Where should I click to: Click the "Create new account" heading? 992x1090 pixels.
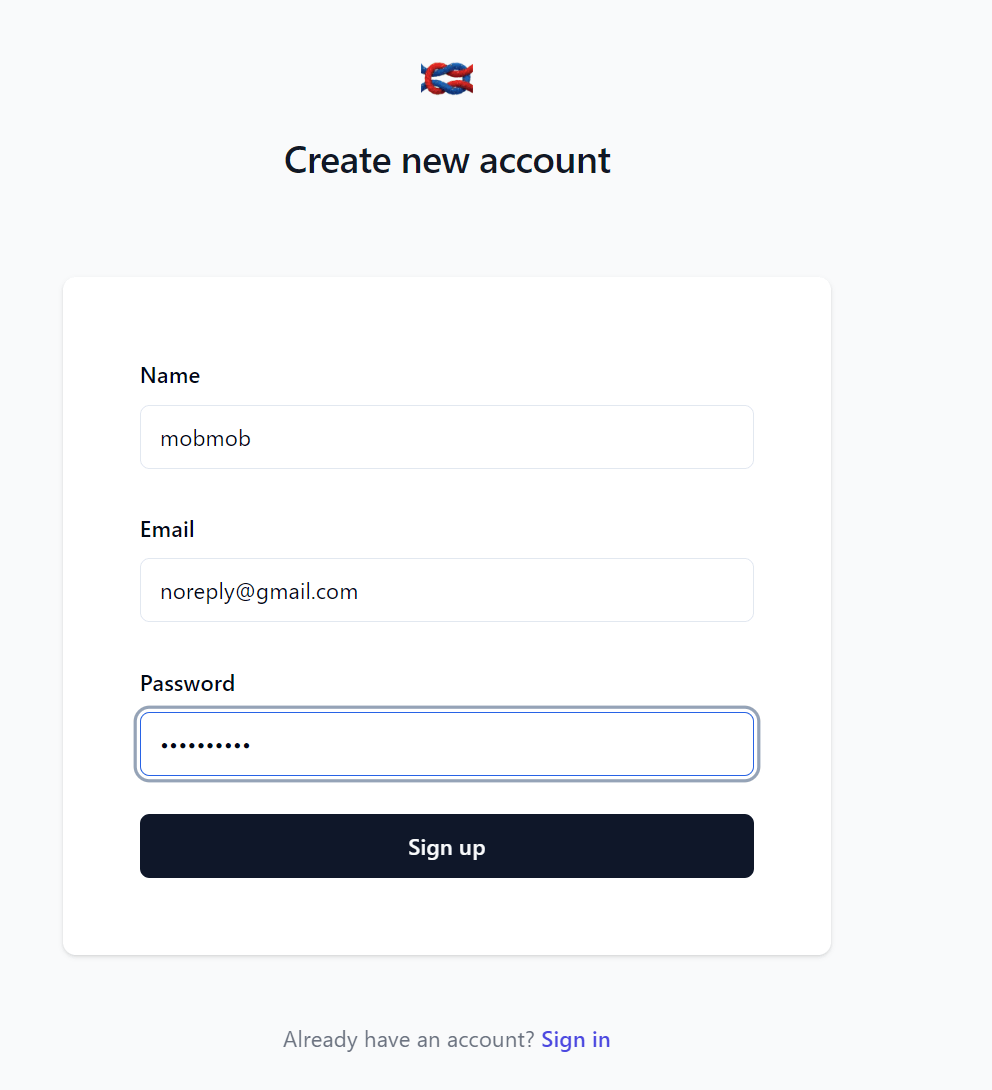point(447,161)
